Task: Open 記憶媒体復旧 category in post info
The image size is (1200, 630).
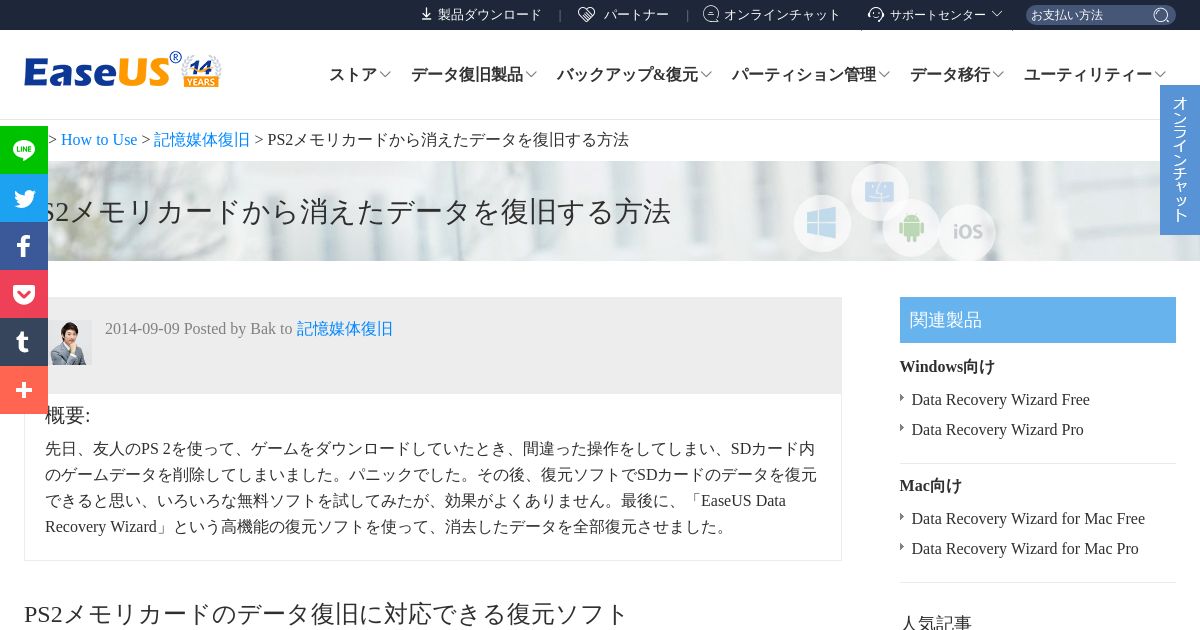Action: coord(345,329)
